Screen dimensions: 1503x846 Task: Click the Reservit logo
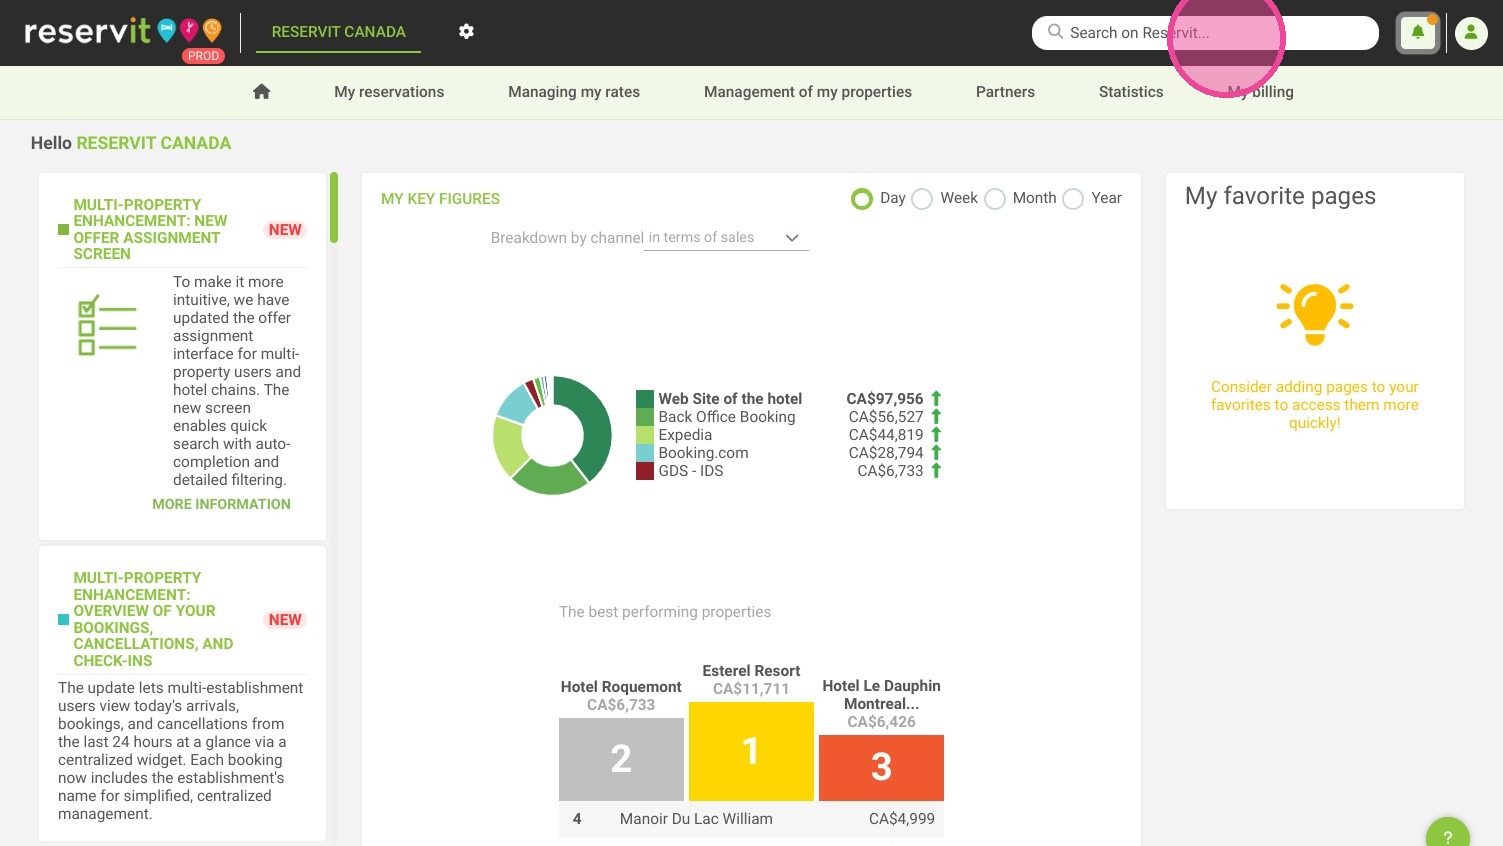coord(123,33)
